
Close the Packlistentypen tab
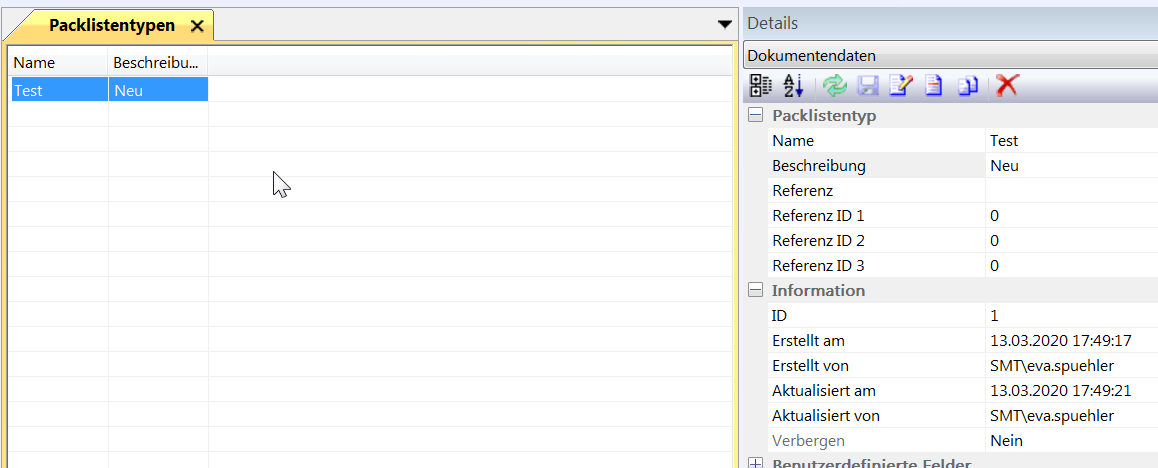(x=197, y=26)
